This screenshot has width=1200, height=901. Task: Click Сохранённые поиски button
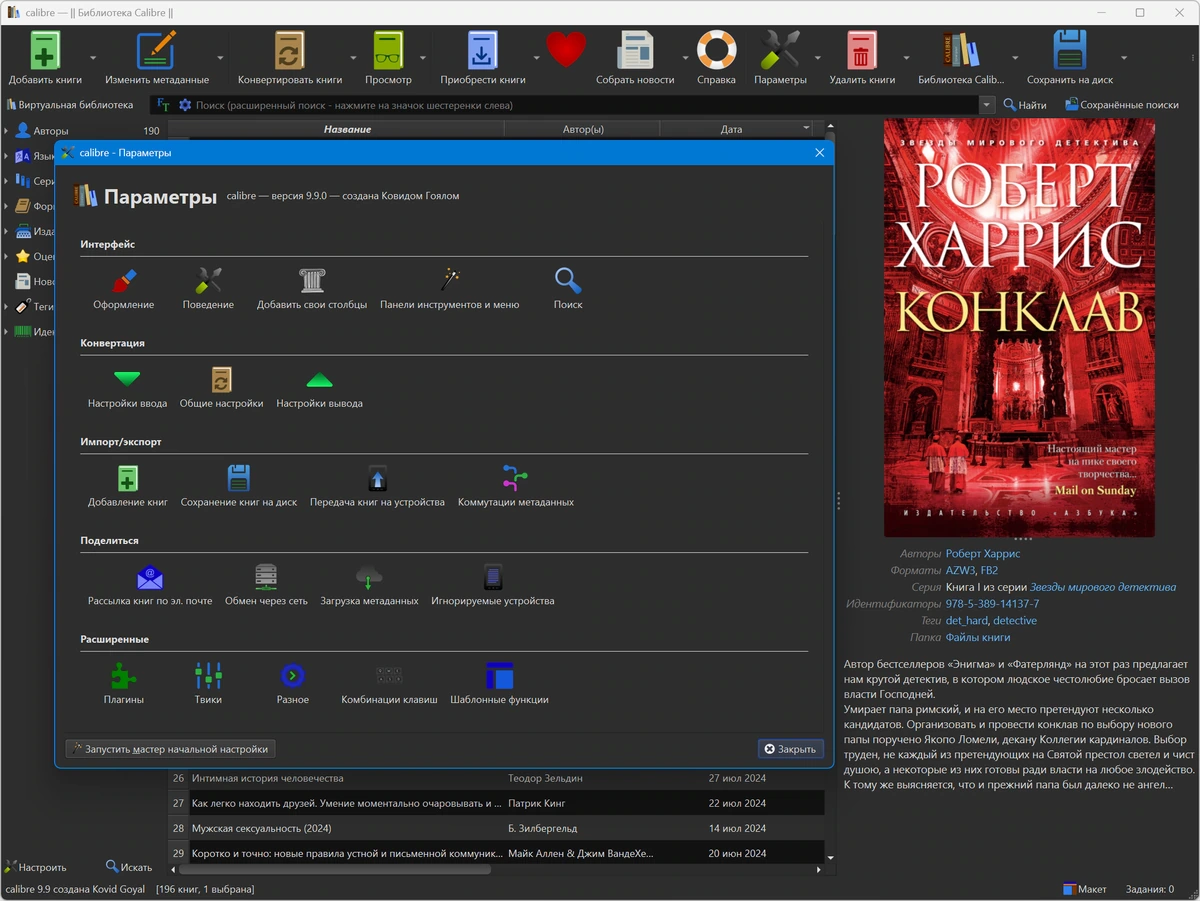click(1122, 105)
